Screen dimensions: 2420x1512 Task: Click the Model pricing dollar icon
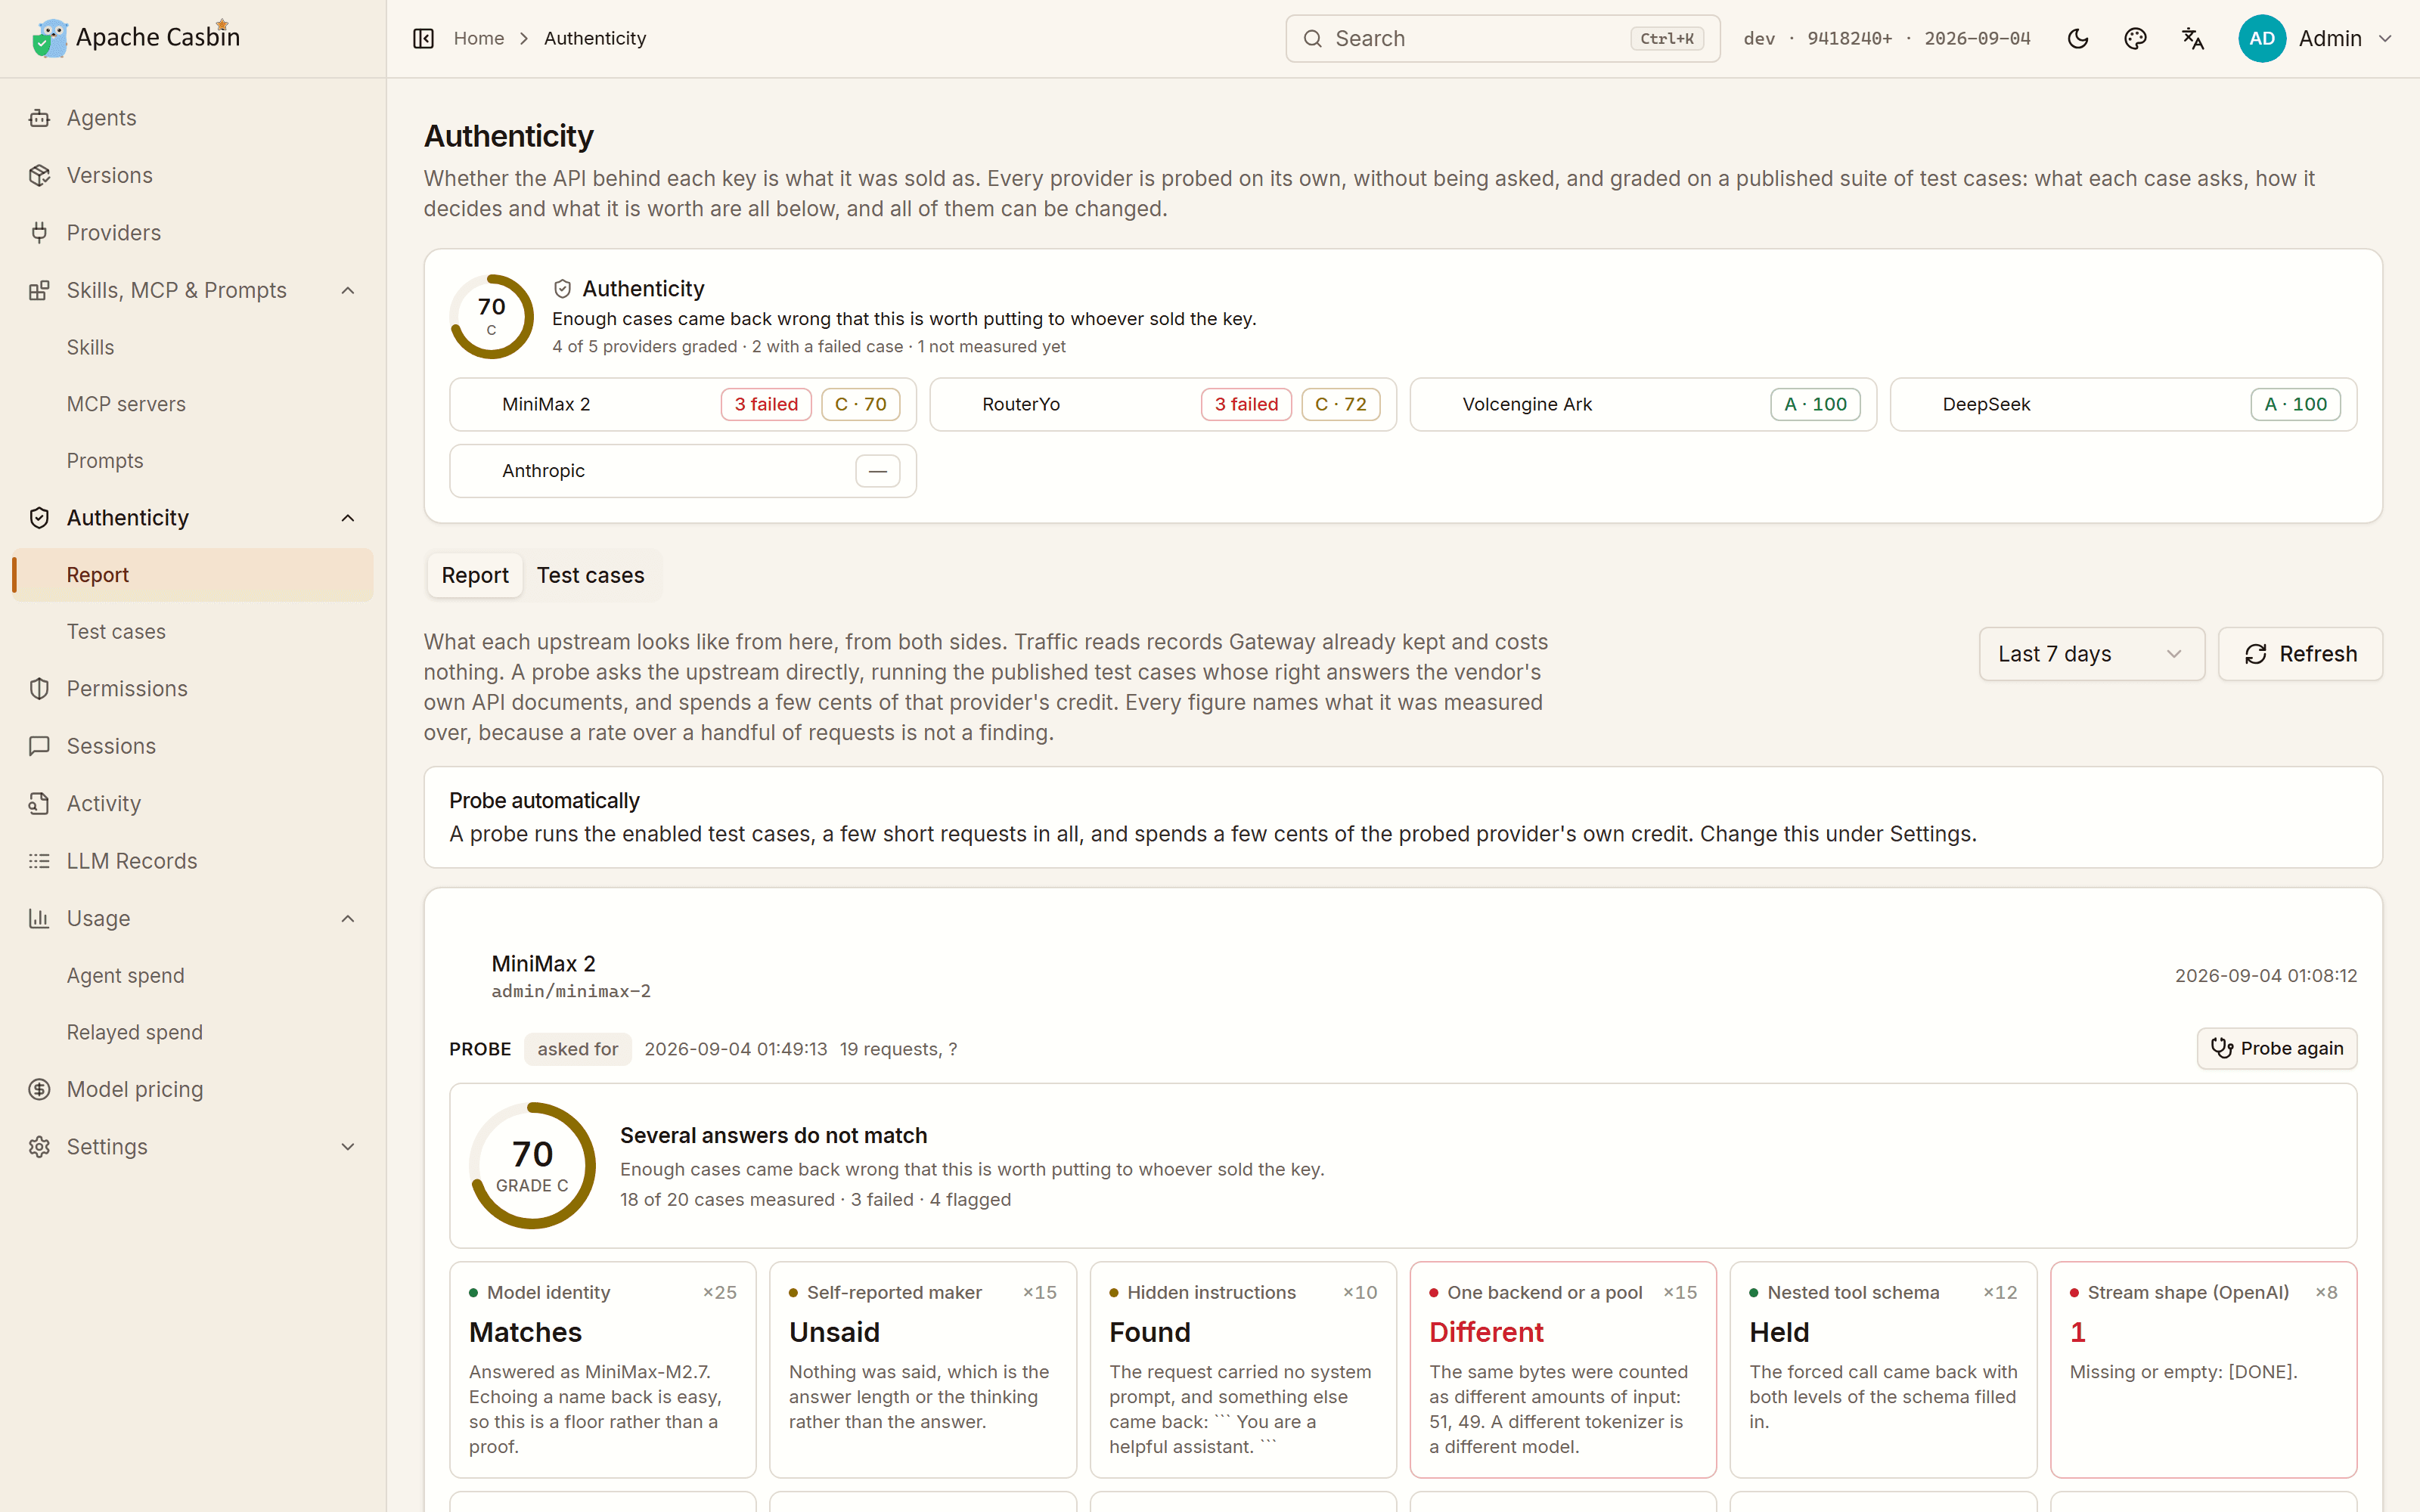coord(39,1090)
